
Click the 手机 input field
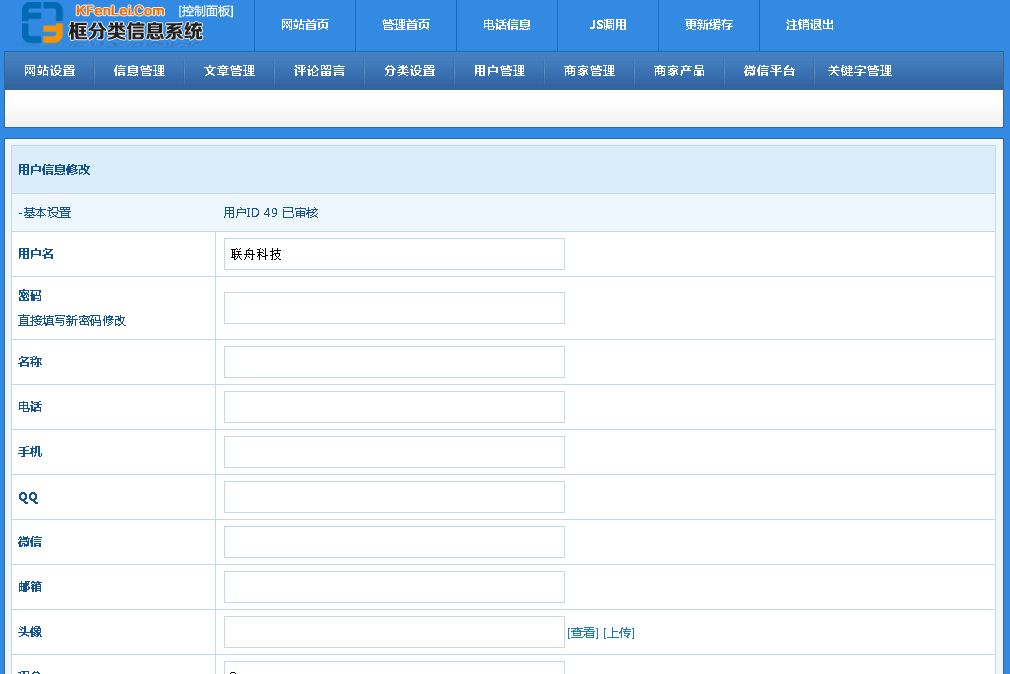[x=394, y=452]
